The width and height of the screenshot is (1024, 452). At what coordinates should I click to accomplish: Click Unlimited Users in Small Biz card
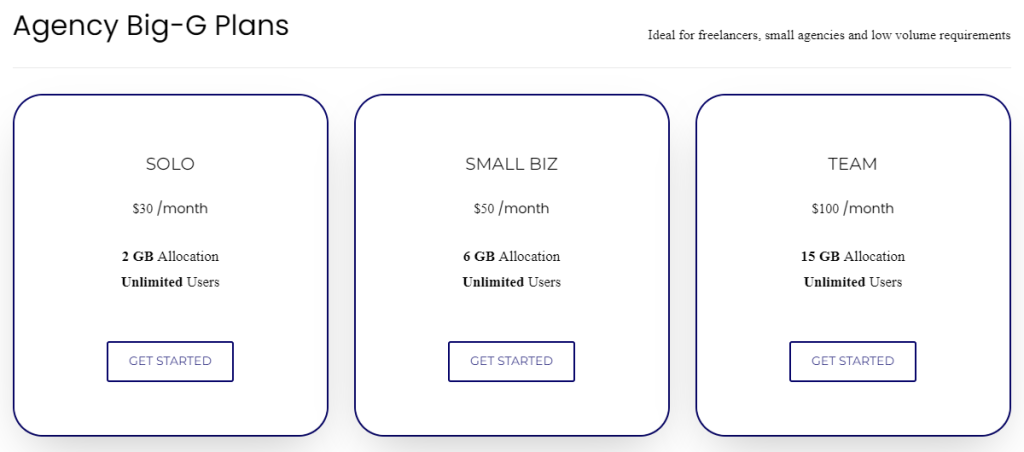pos(511,282)
